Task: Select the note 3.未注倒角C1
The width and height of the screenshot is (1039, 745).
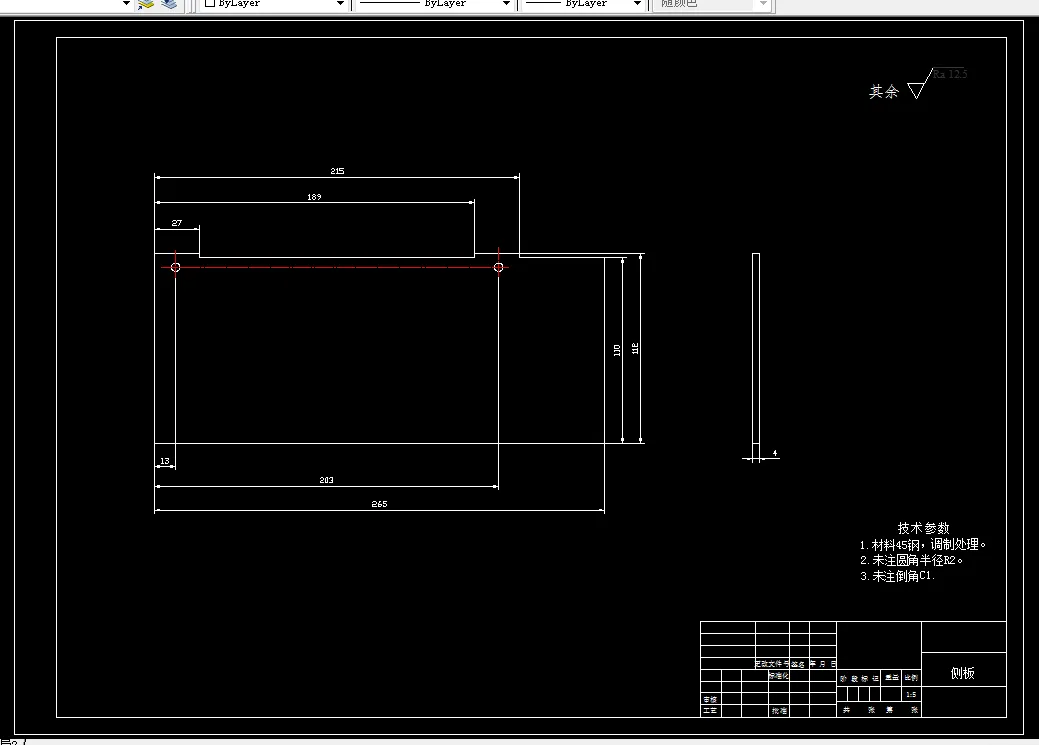Action: (897, 577)
